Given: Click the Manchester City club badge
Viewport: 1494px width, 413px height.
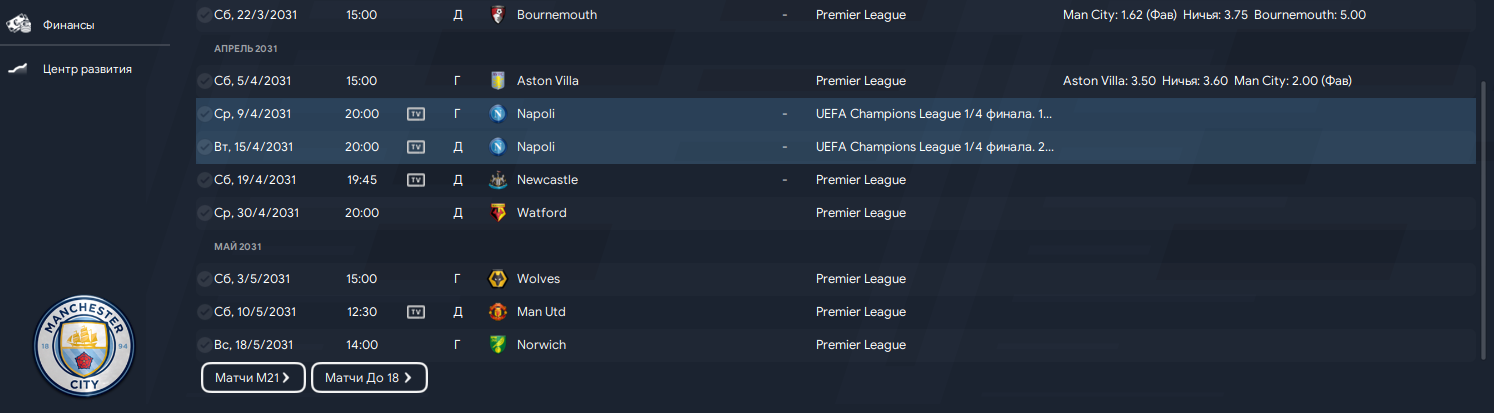Looking at the screenshot, I should (85, 346).
